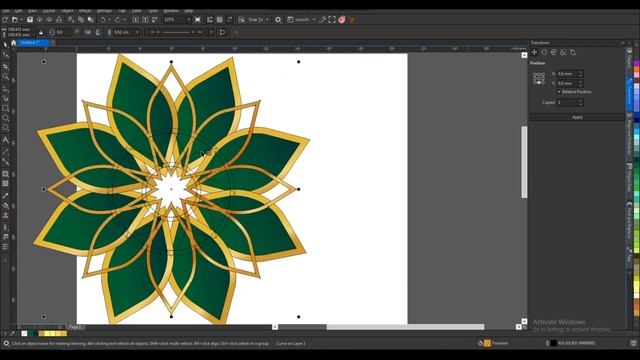Click the Y position input field
The image size is (640, 360).
(567, 83)
